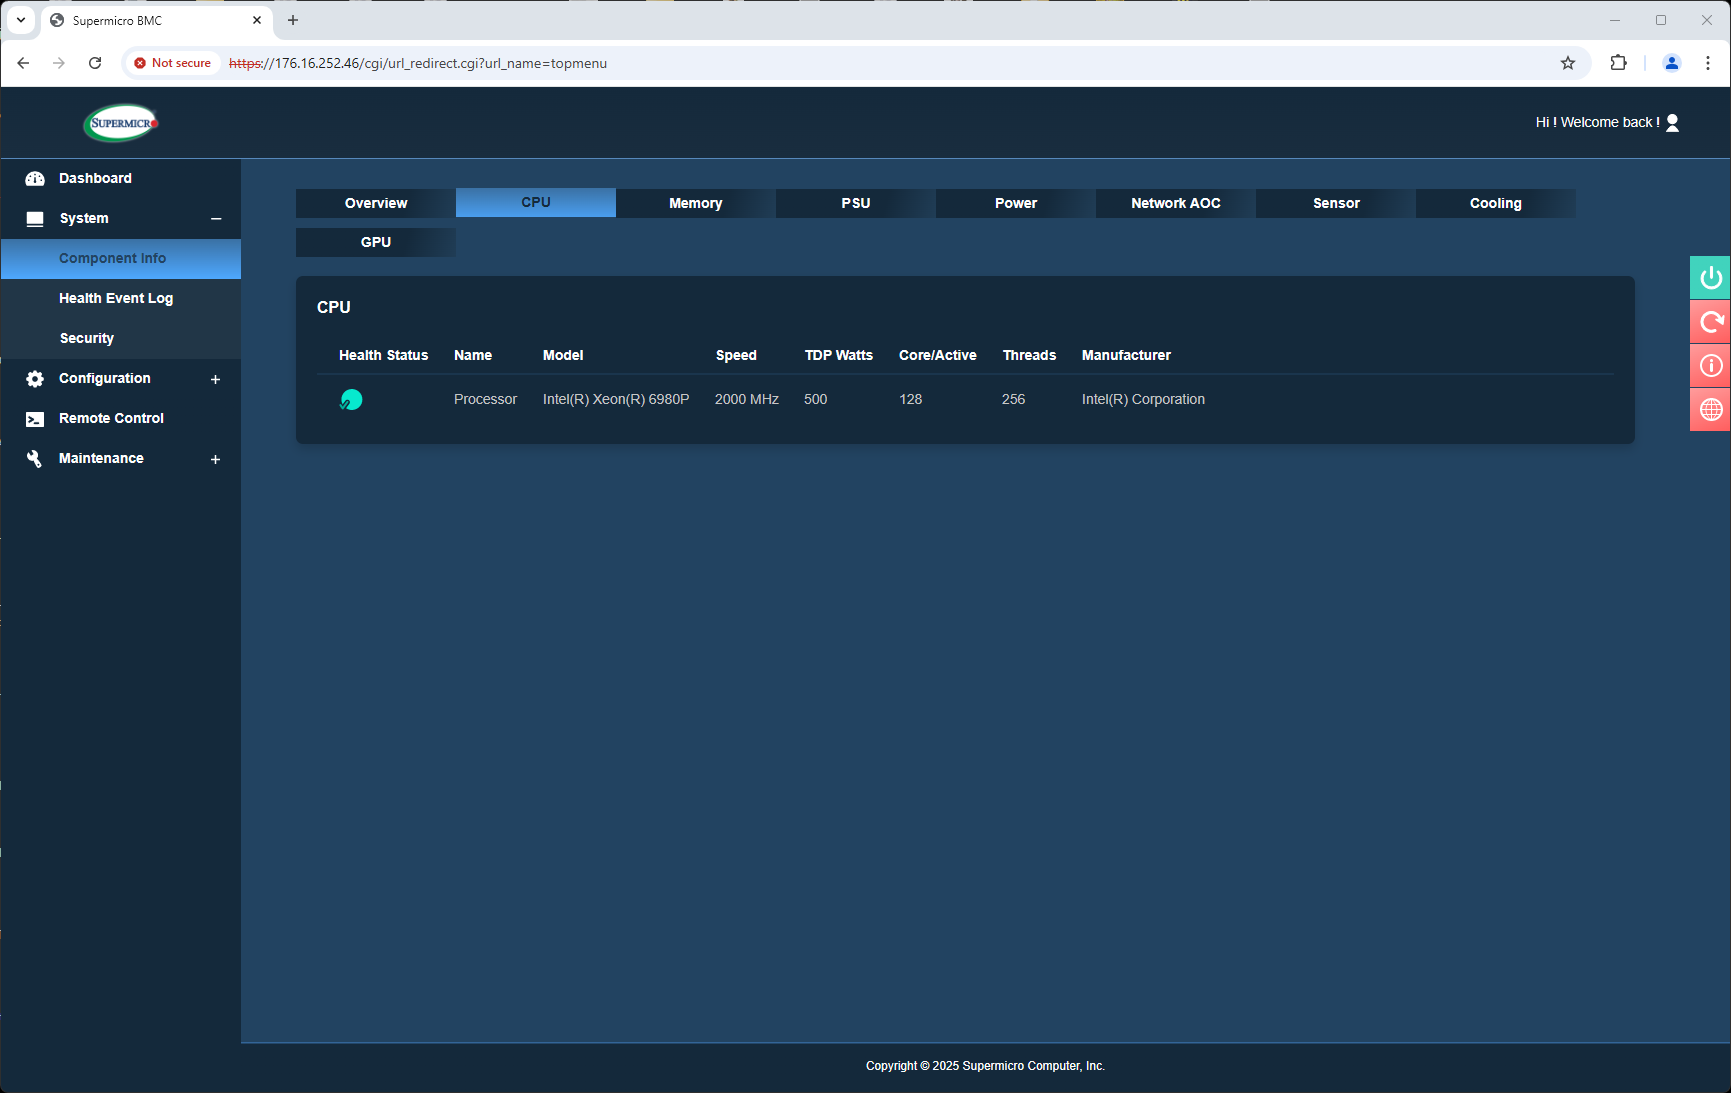Click the Manufacturer column header

(1126, 355)
